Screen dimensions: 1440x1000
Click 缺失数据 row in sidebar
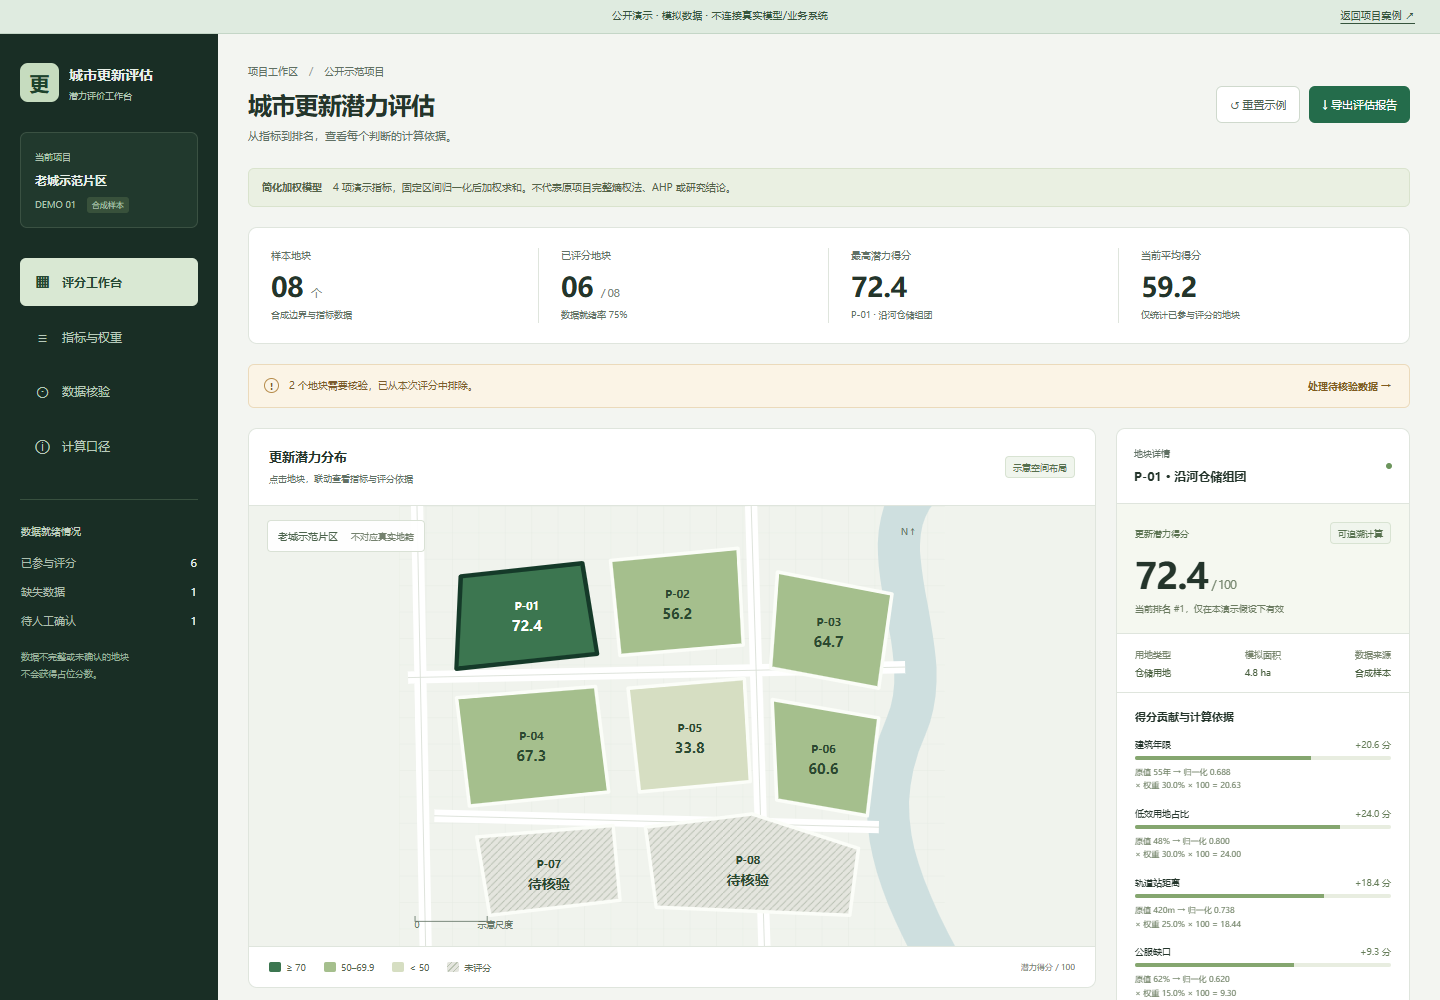coord(109,592)
